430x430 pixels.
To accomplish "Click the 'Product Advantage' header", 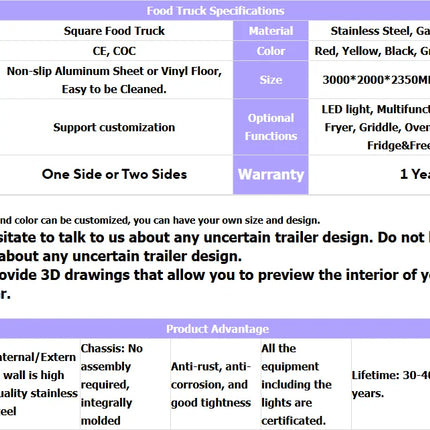I will point(215,329).
